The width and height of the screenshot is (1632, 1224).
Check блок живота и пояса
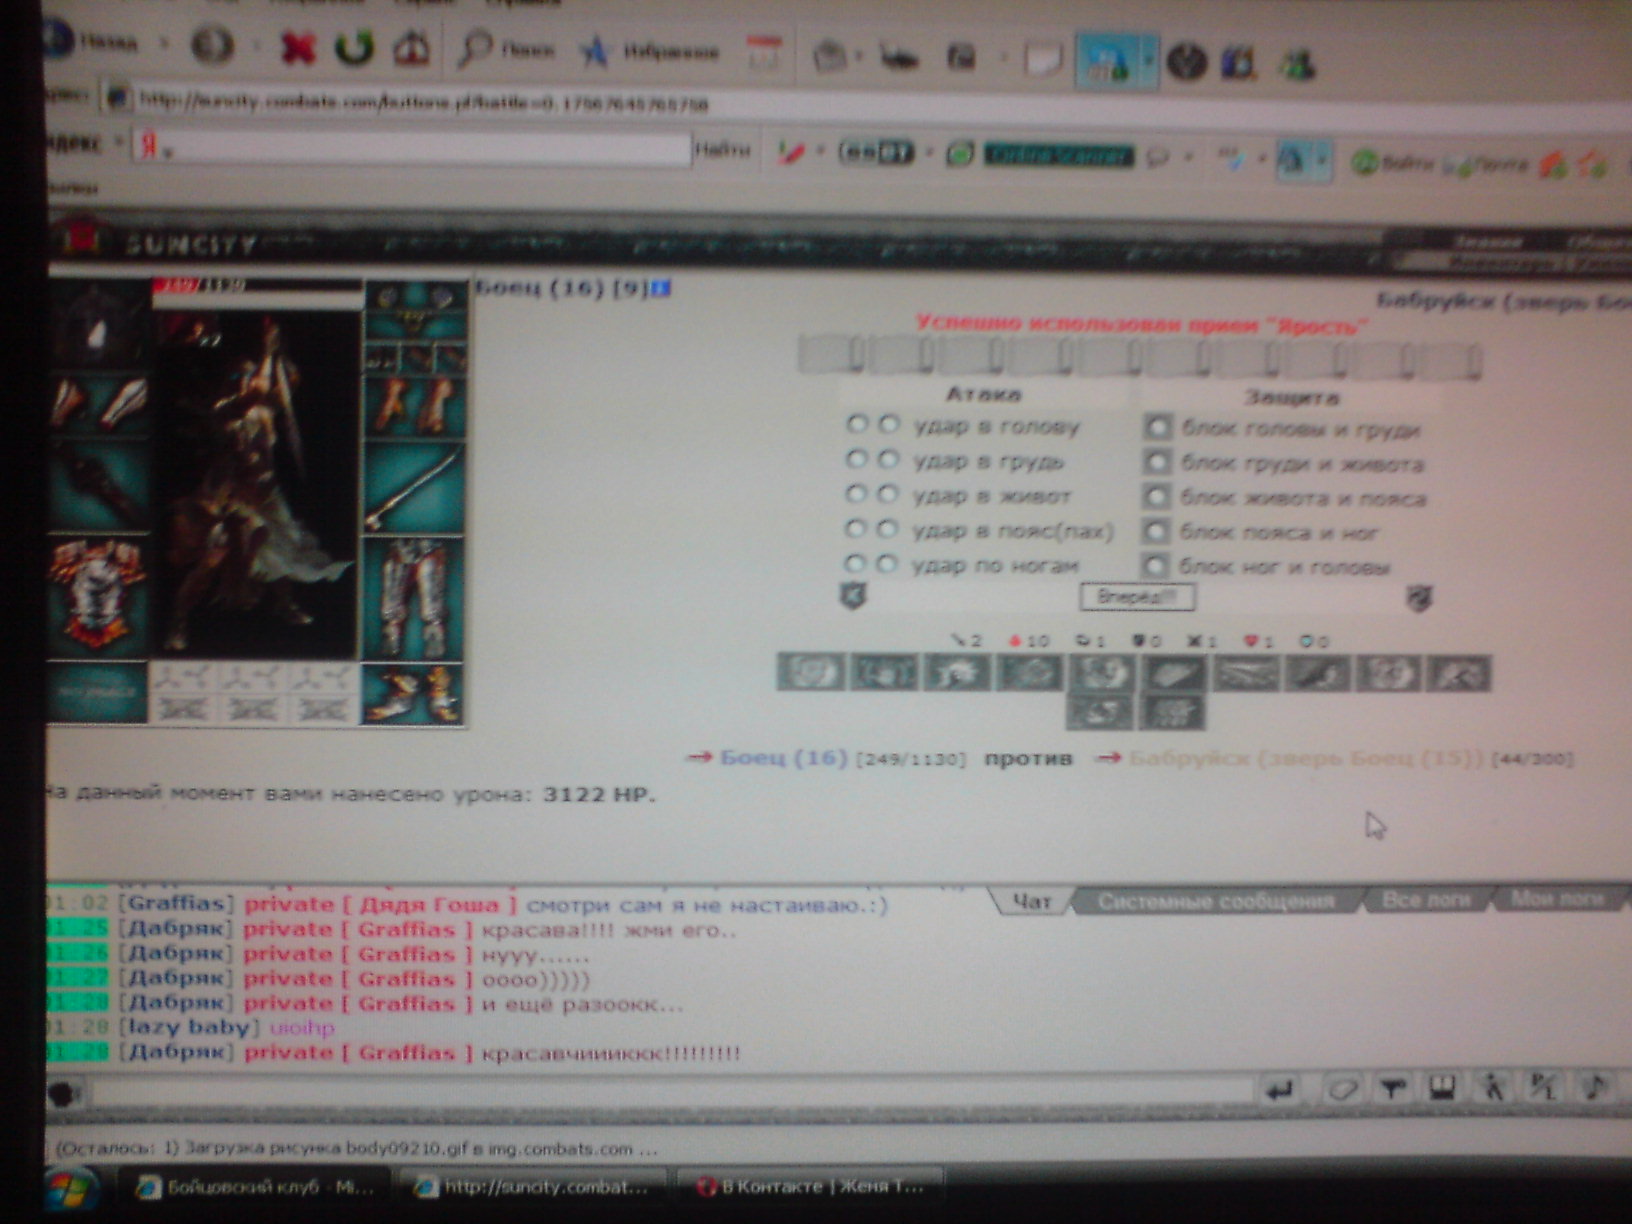[1157, 497]
